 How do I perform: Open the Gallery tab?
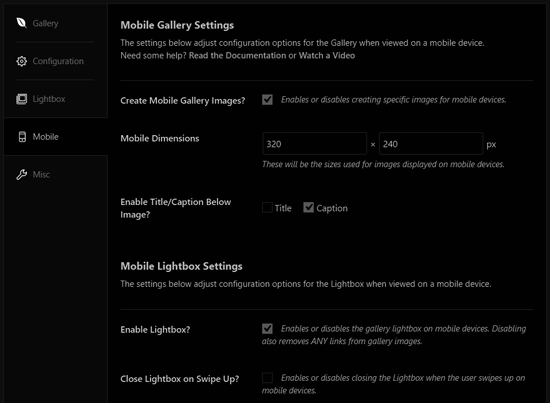click(x=45, y=23)
